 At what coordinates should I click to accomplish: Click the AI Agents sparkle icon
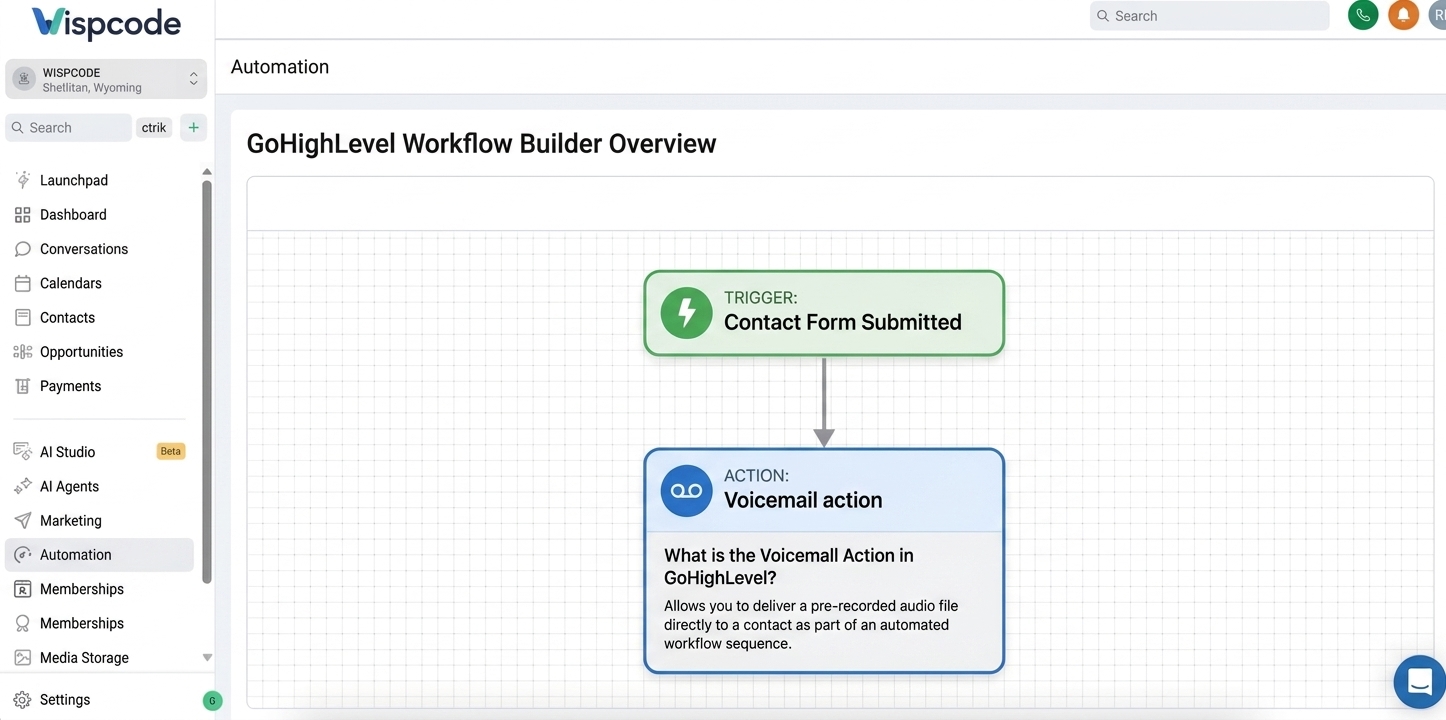pyautogui.click(x=22, y=486)
